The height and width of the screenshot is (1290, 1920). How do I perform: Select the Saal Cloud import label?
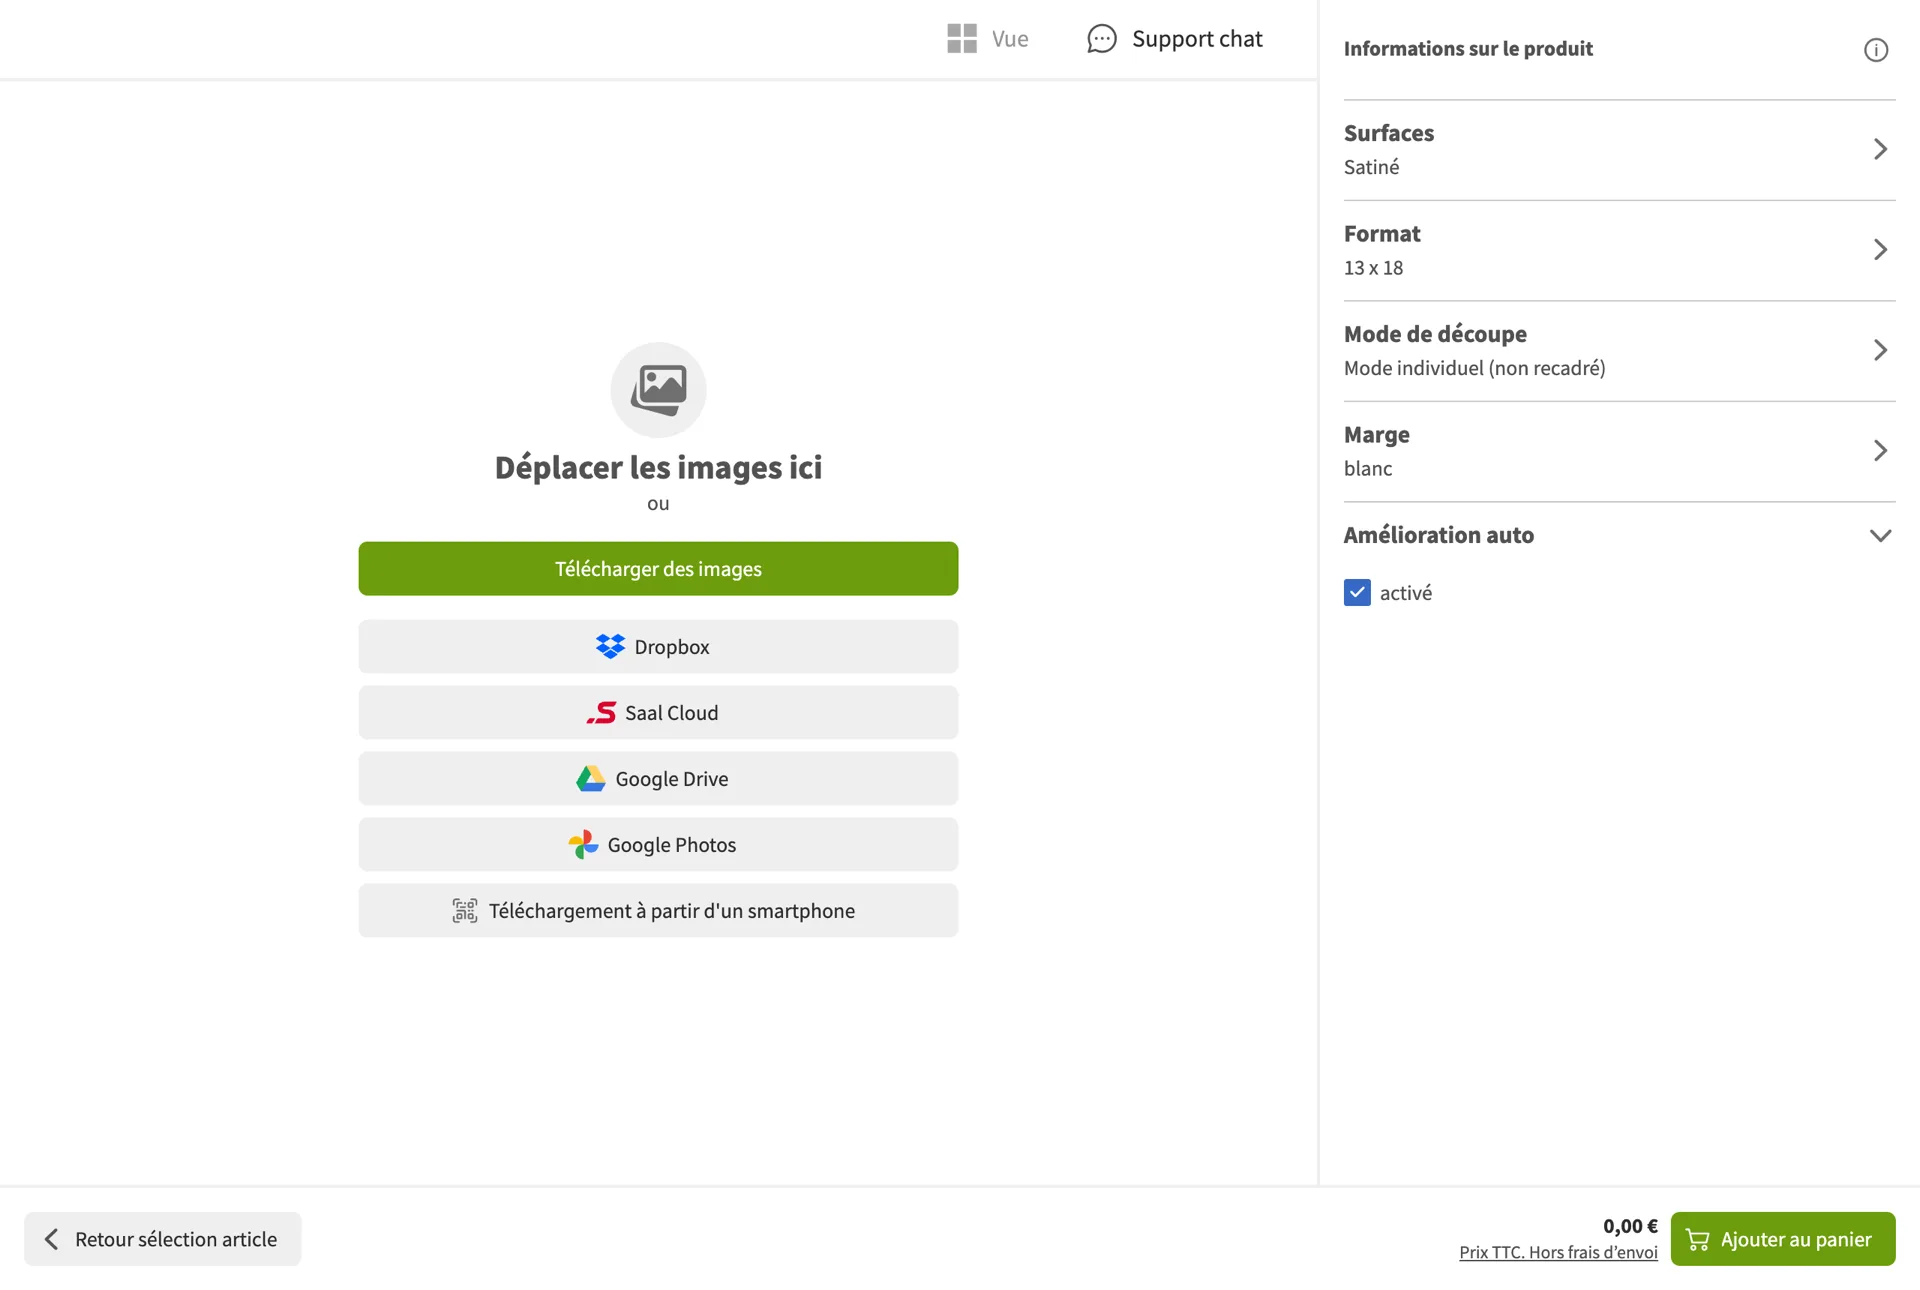(x=671, y=713)
